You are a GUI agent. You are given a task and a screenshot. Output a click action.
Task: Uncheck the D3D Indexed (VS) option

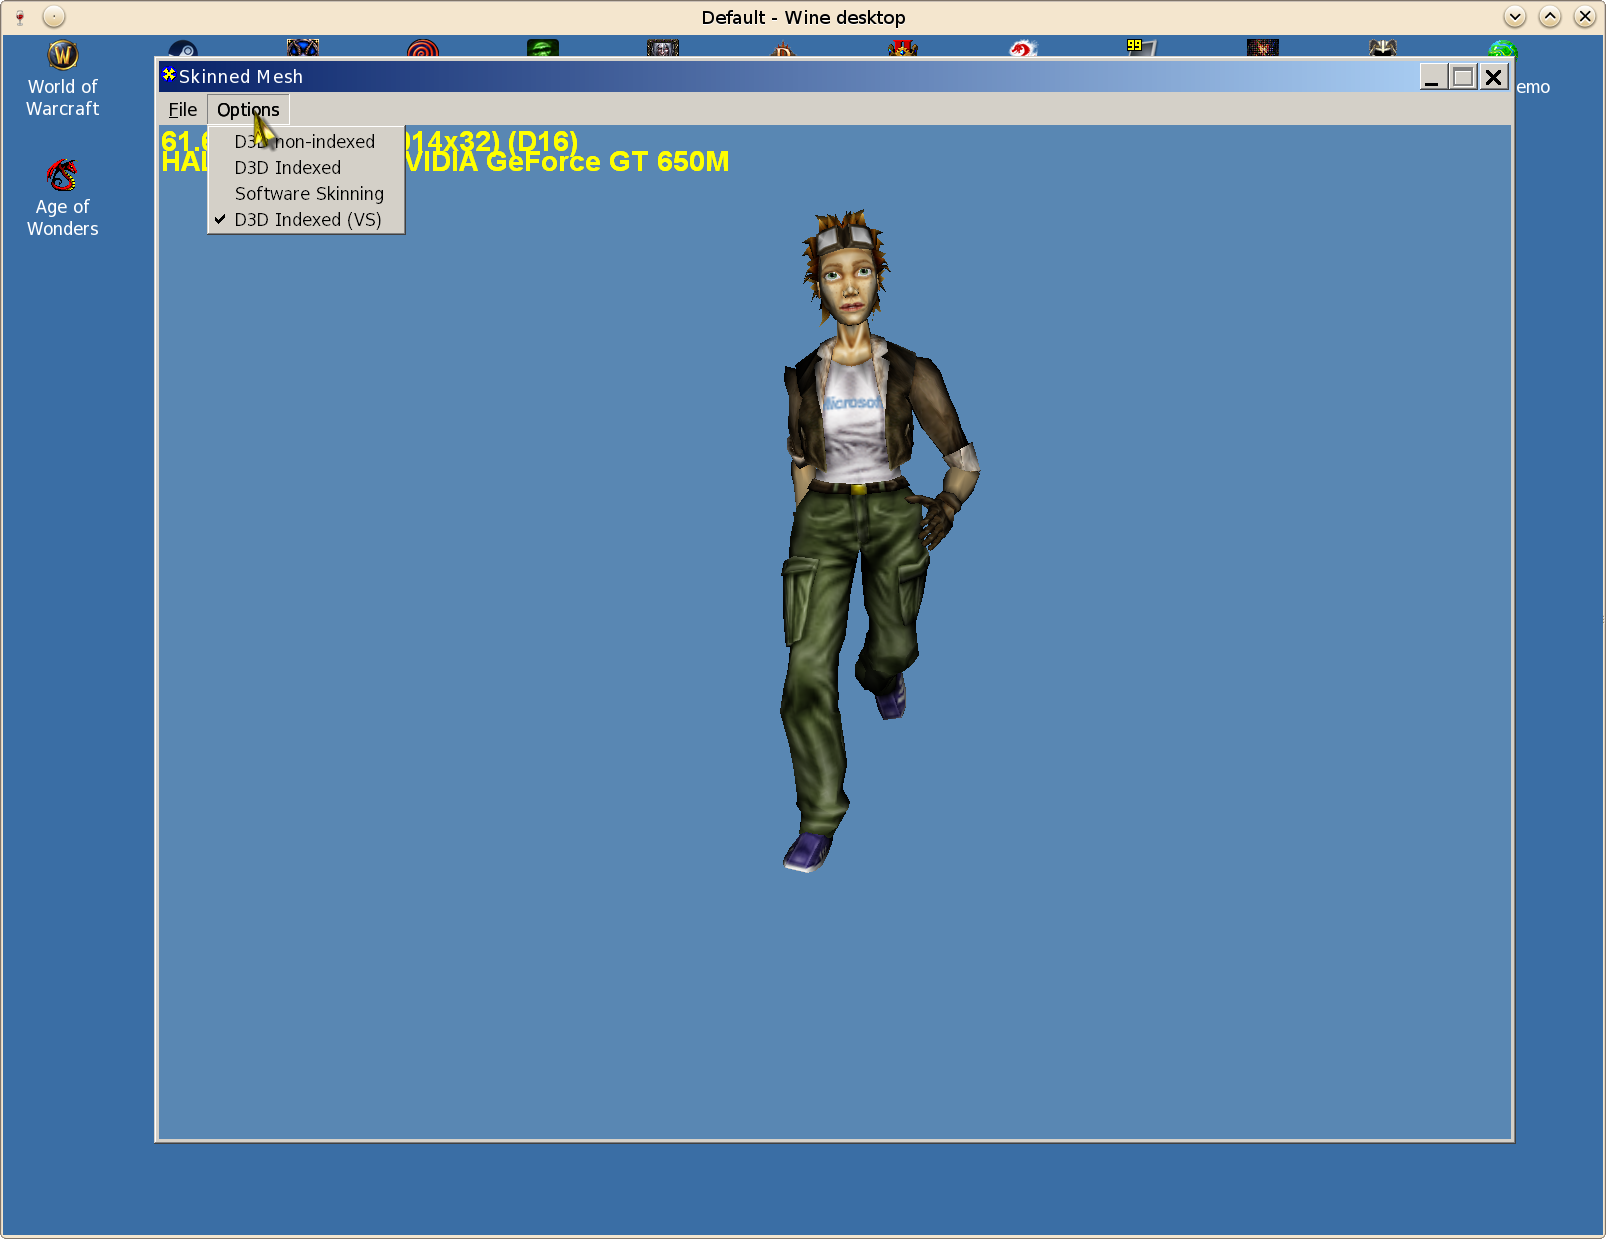[307, 220]
